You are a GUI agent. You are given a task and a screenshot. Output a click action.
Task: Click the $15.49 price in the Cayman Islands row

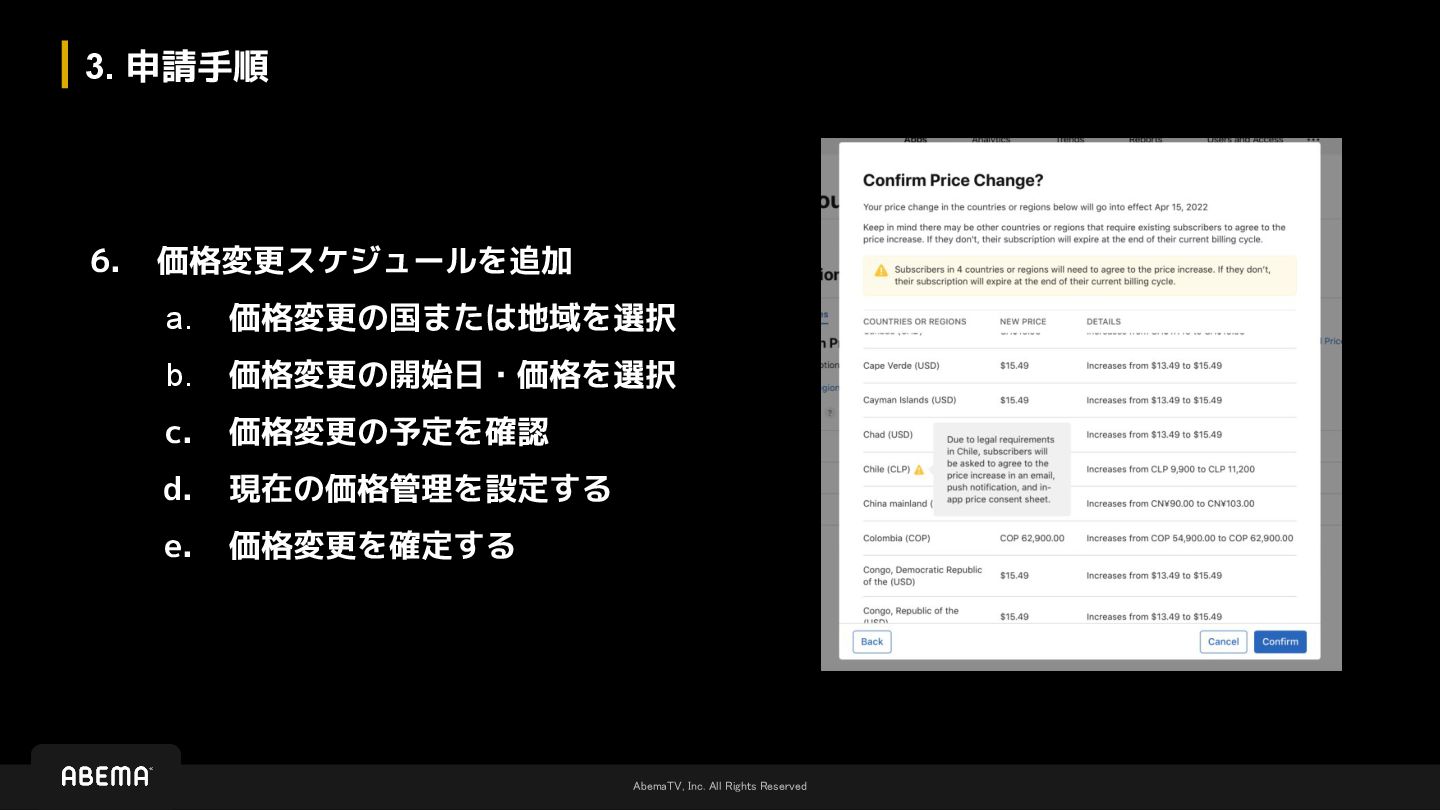click(x=1014, y=400)
